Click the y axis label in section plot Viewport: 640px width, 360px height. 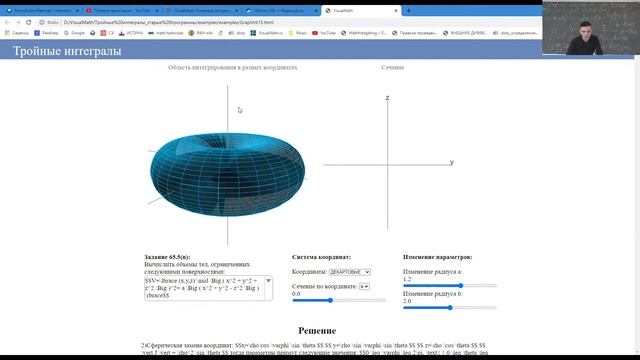(451, 162)
